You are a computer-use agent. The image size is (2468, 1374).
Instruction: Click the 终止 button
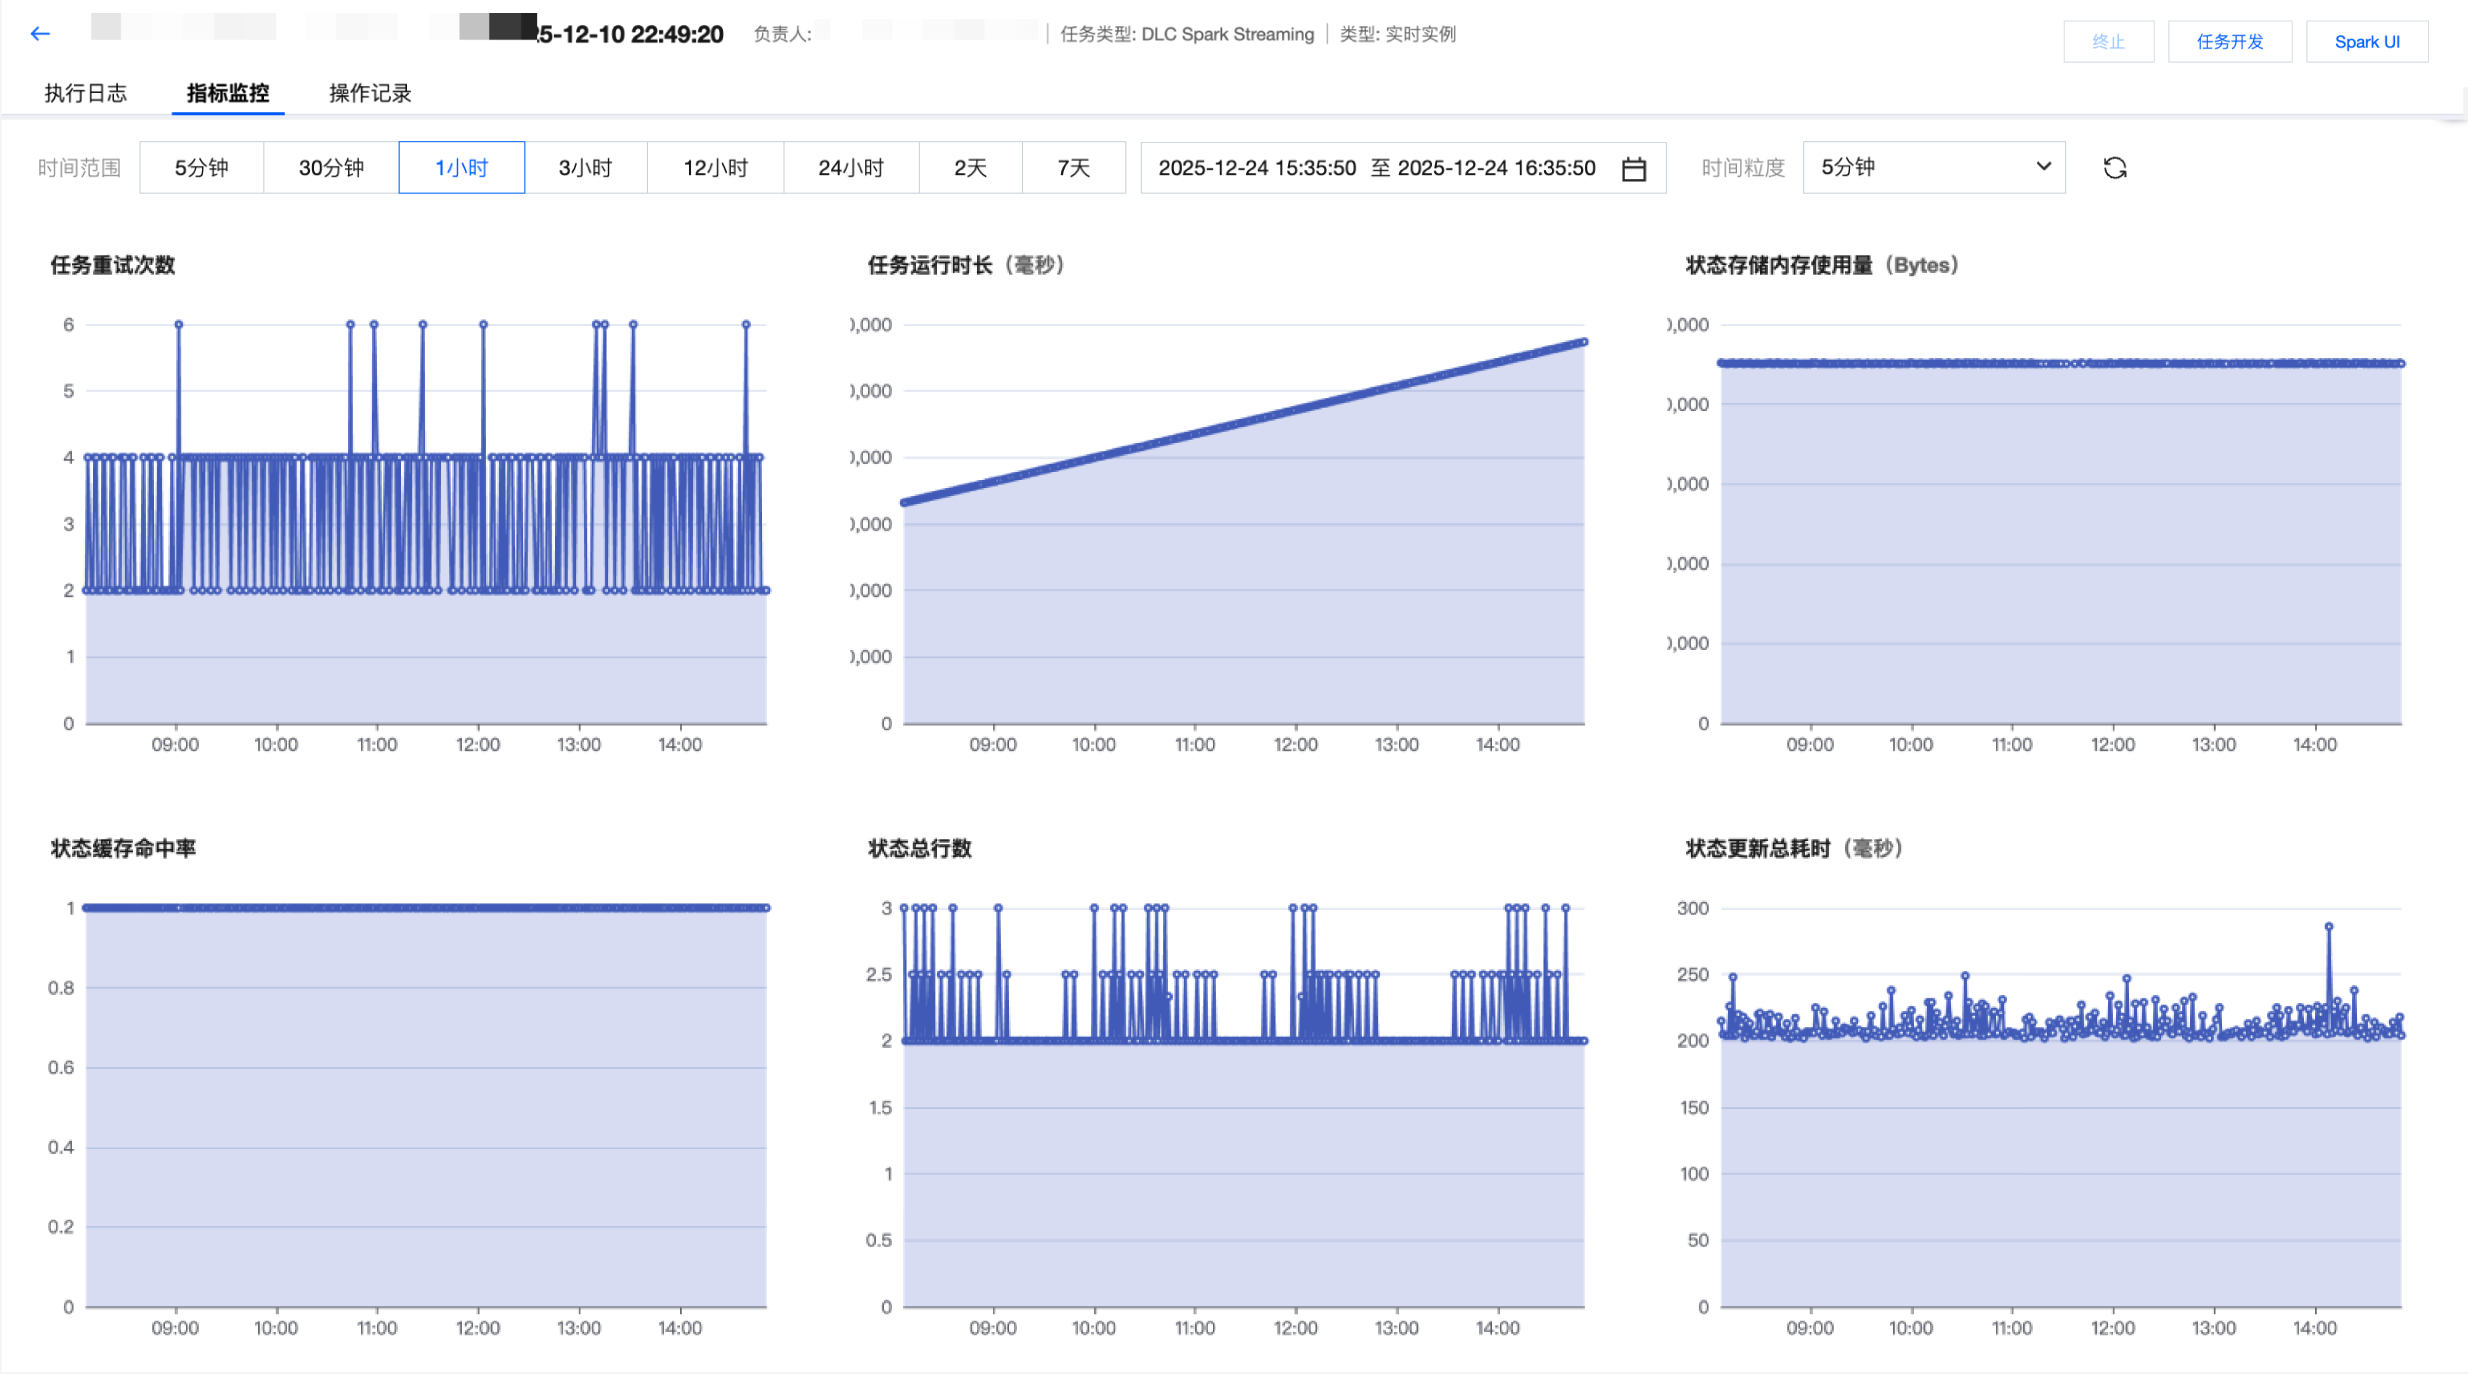2108,42
